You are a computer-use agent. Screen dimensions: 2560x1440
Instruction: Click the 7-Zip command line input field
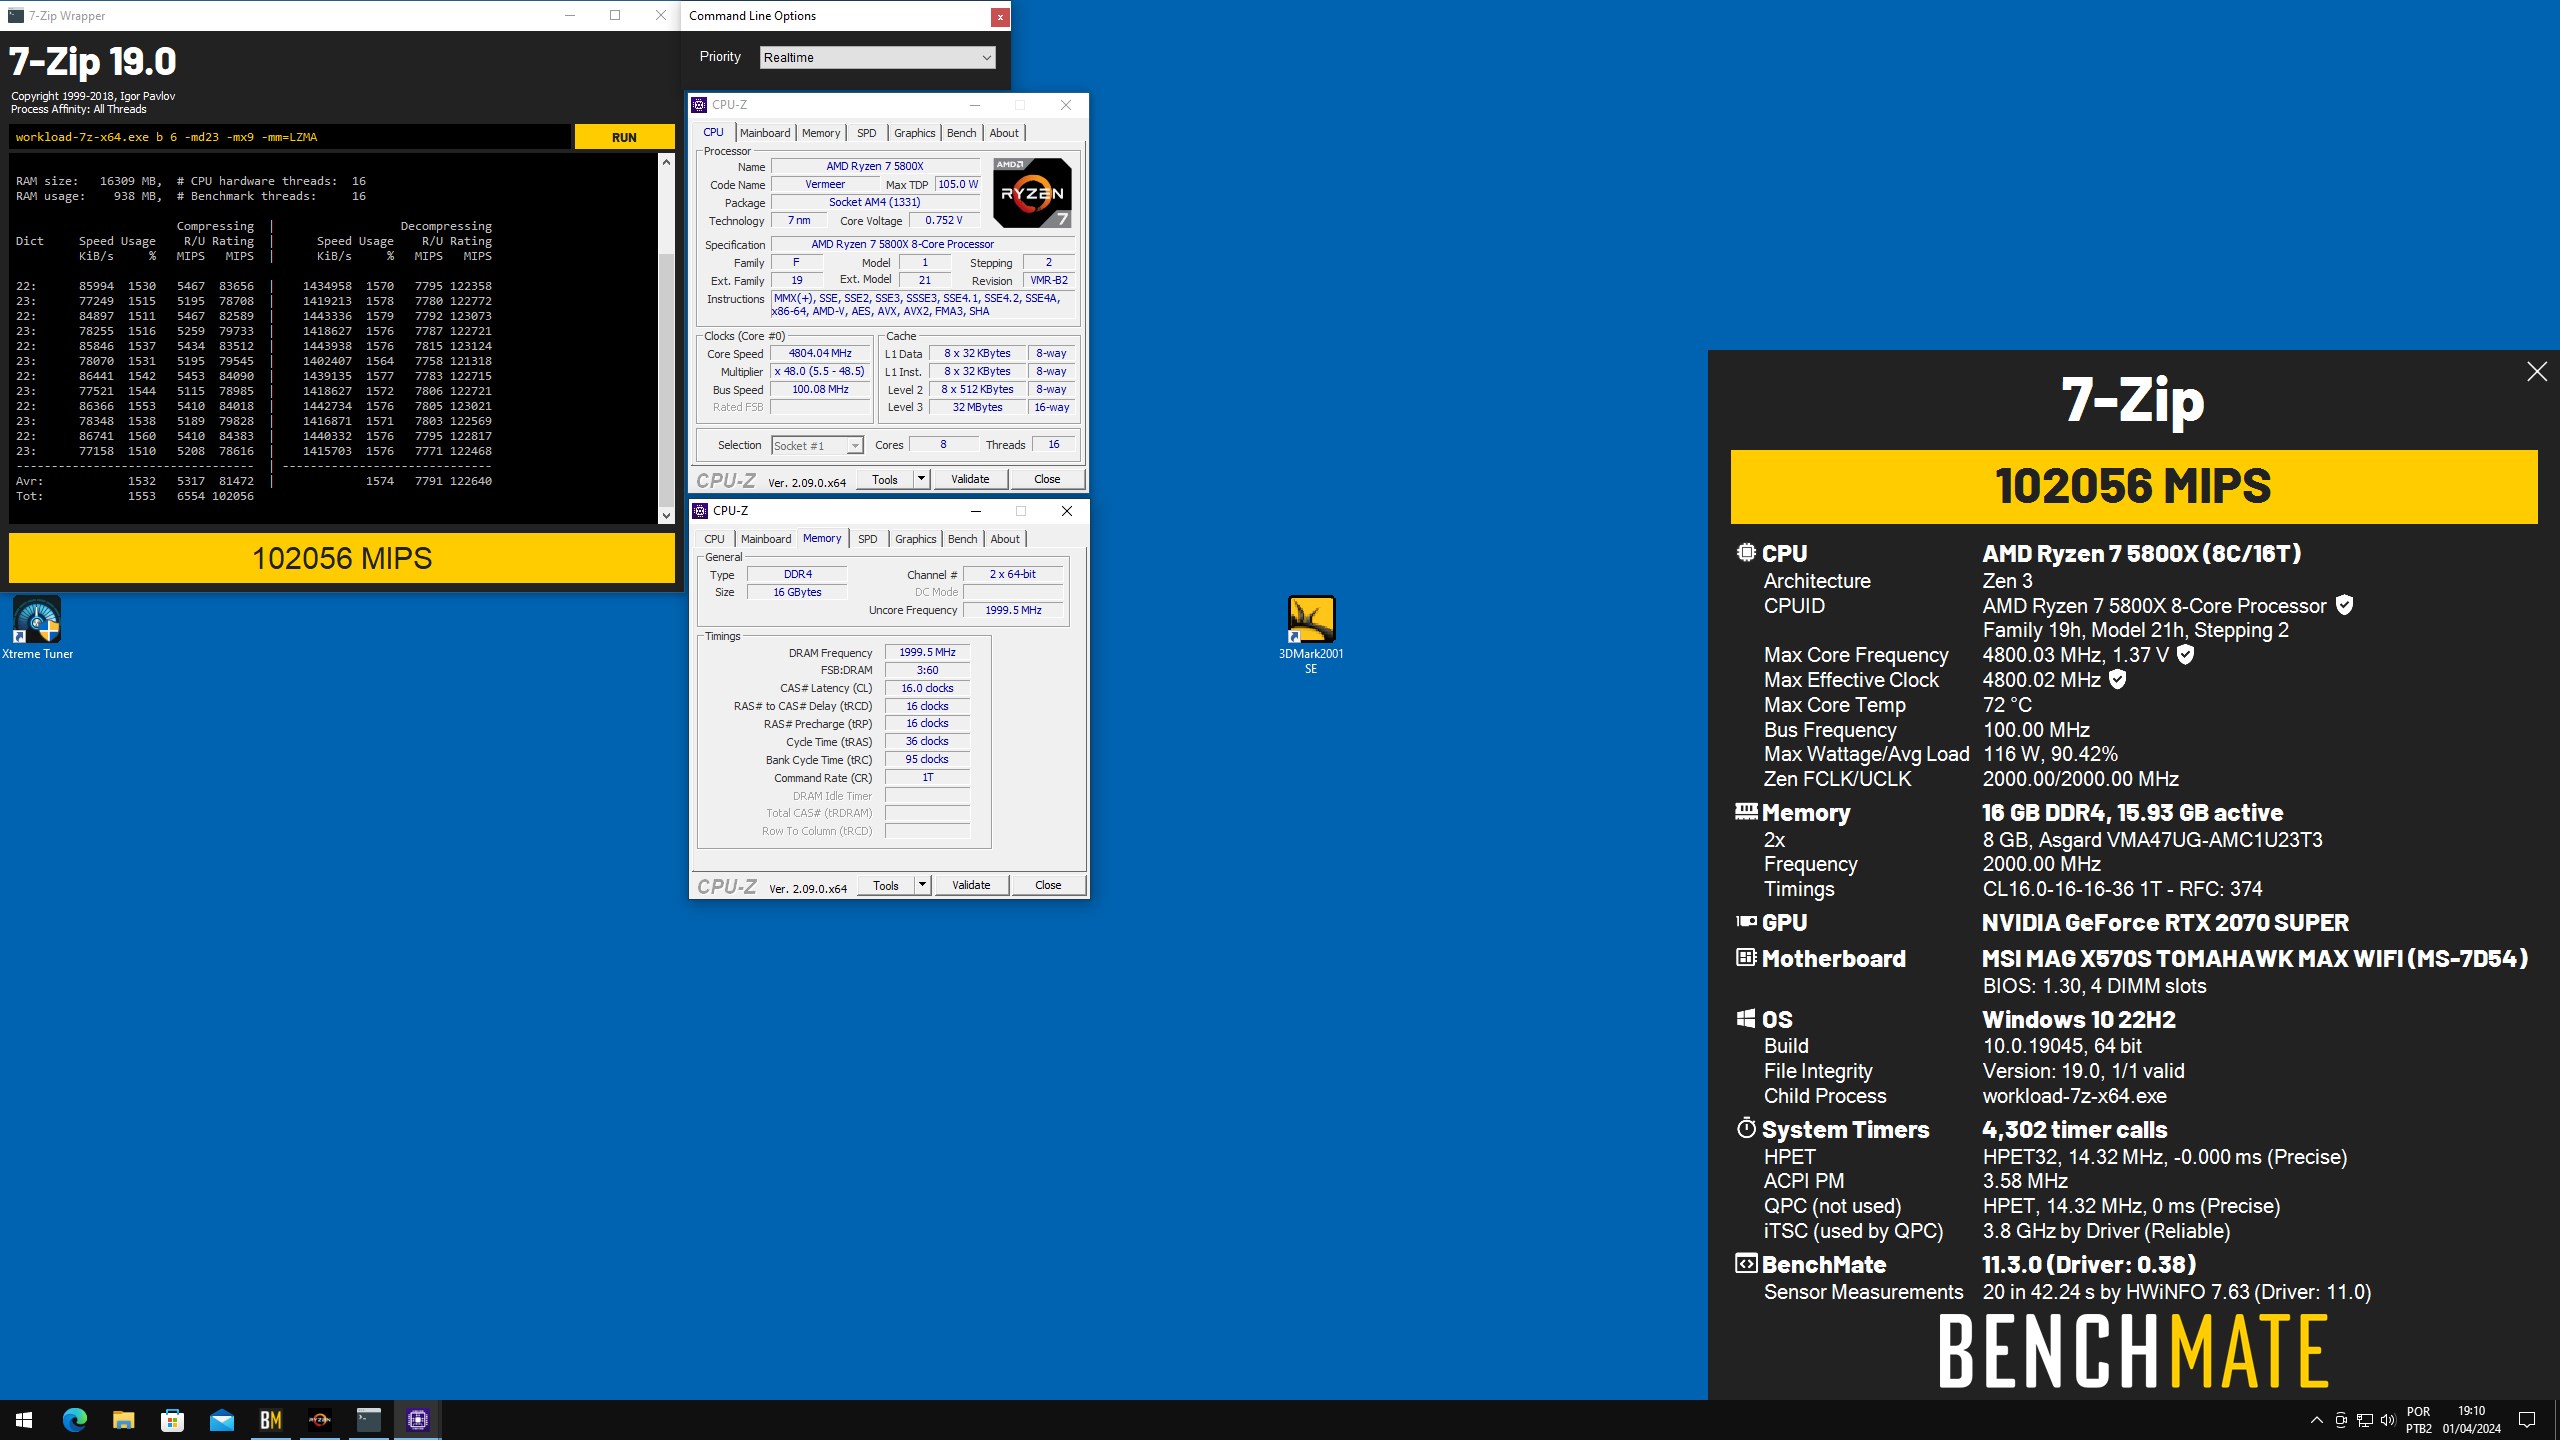(290, 137)
